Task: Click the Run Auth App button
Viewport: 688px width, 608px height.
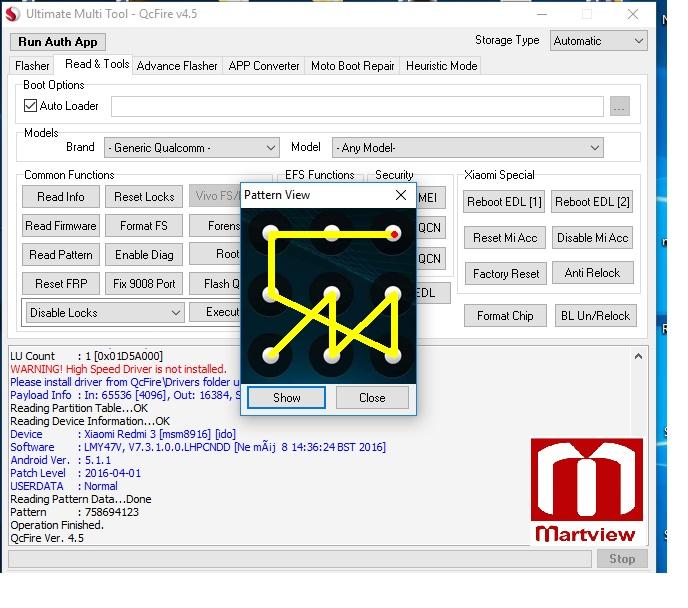Action: click(x=57, y=42)
